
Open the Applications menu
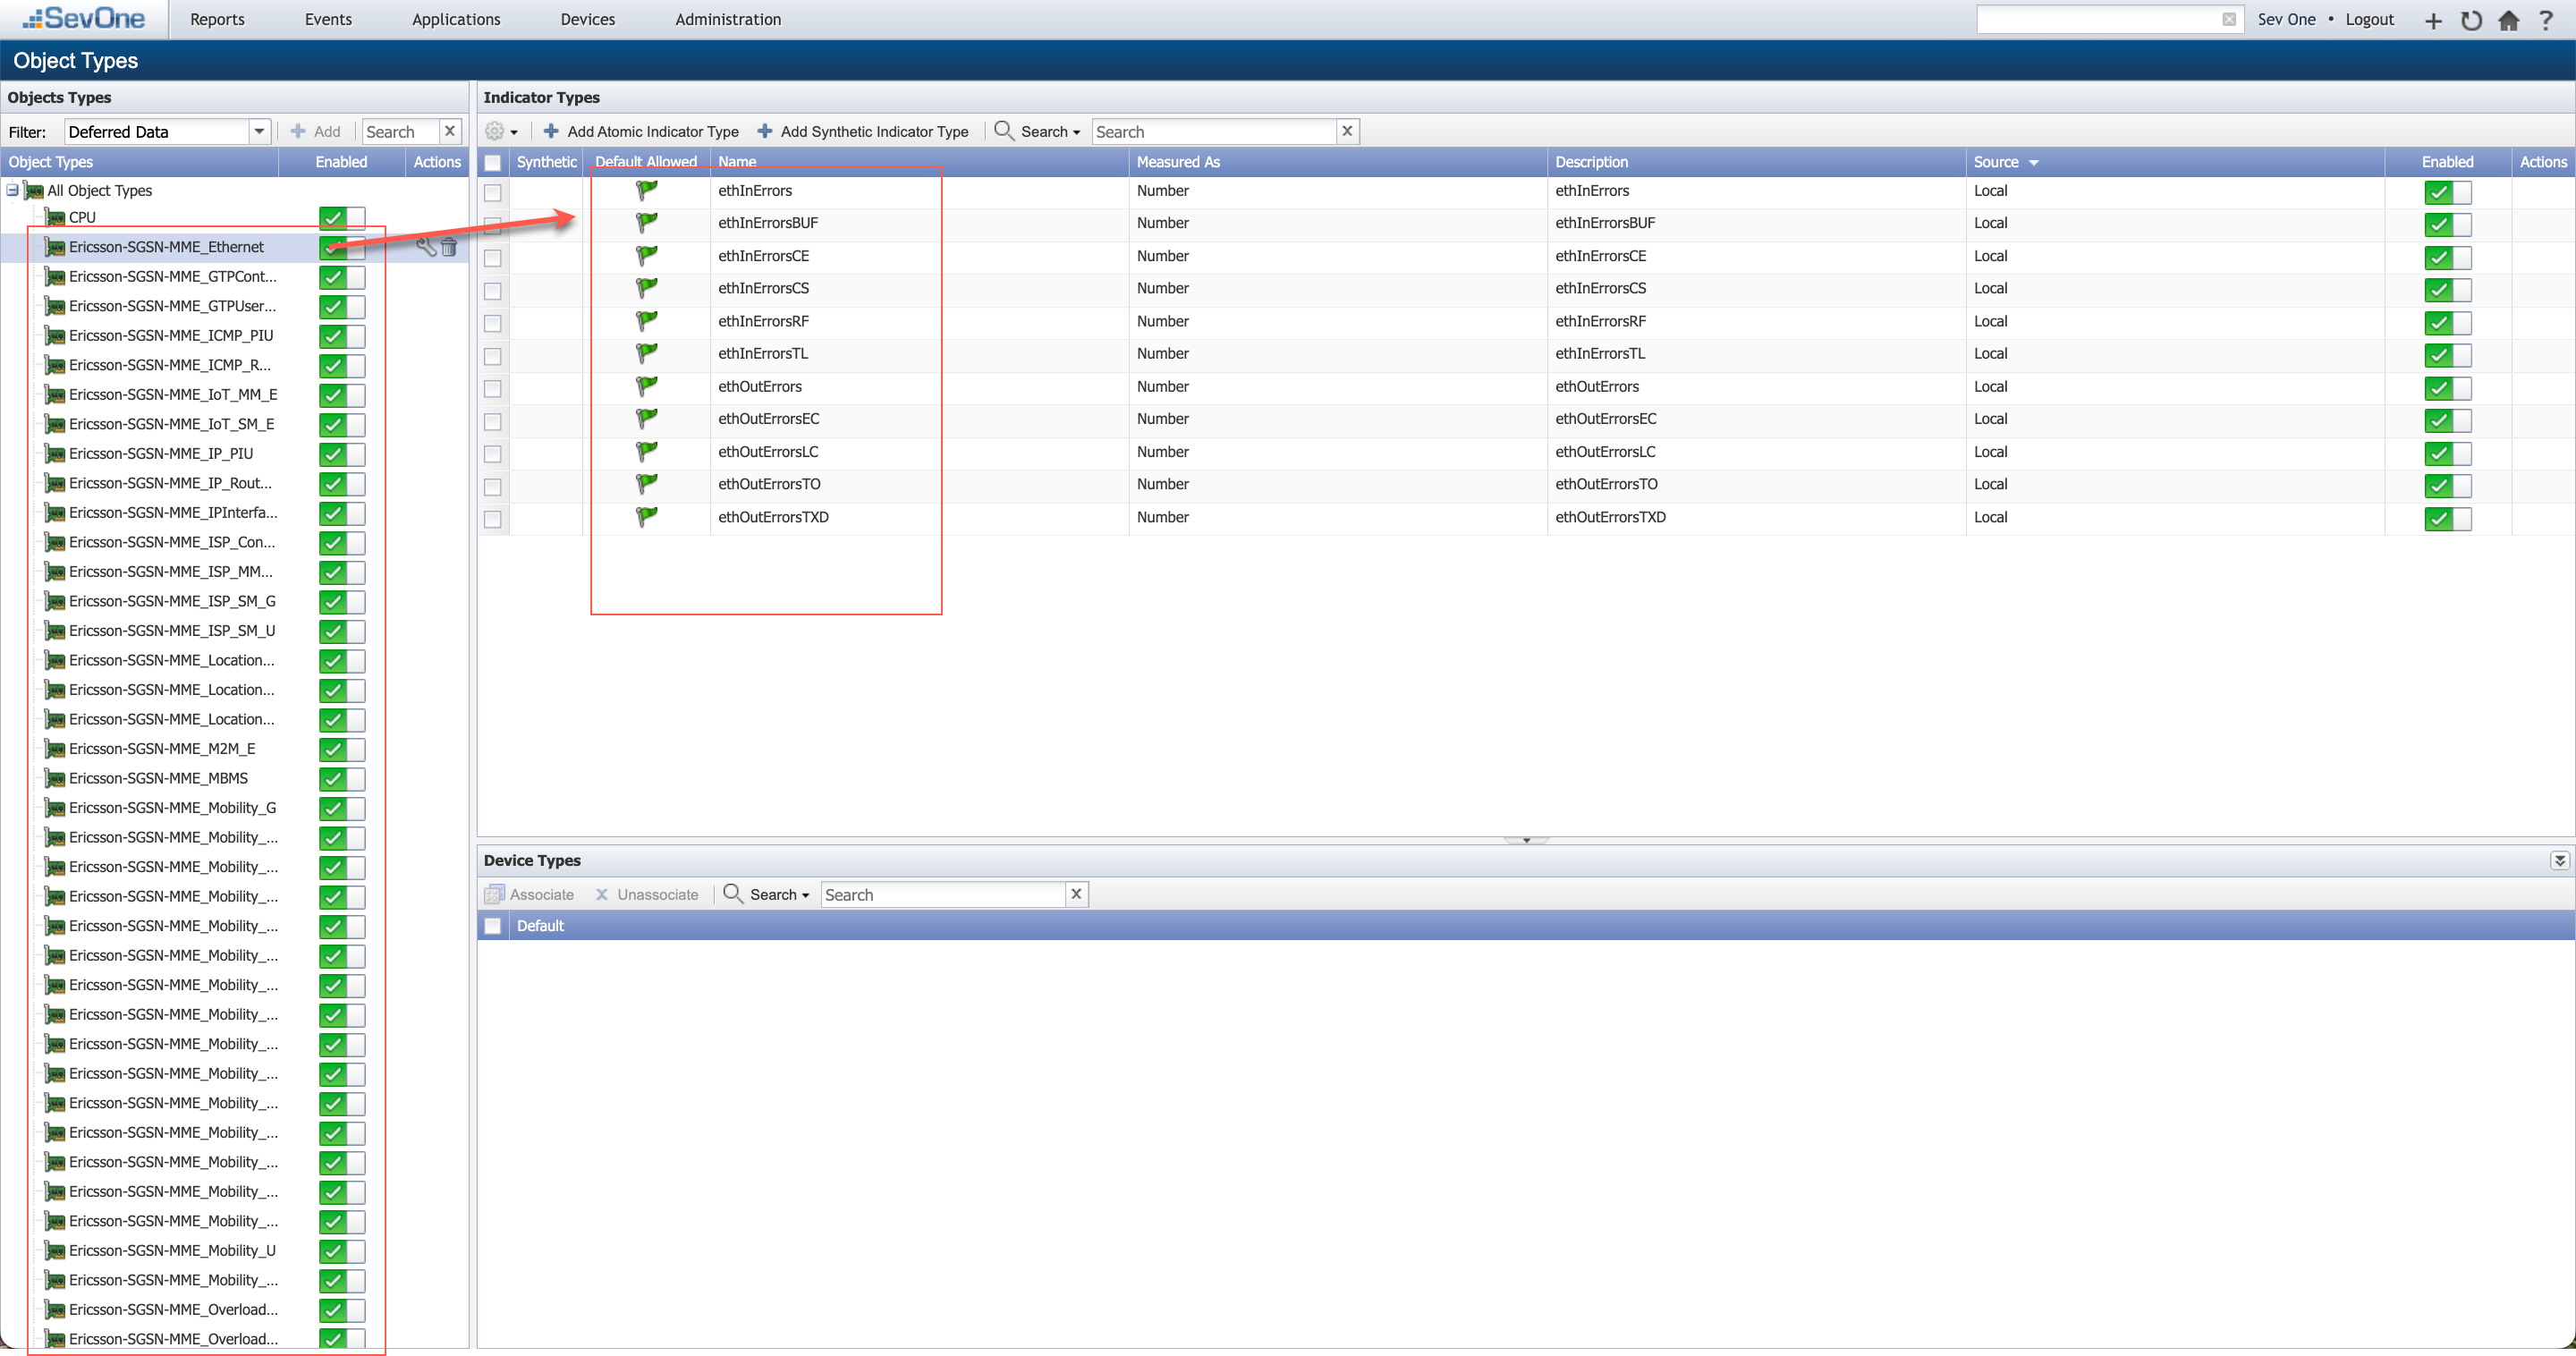pos(456,19)
